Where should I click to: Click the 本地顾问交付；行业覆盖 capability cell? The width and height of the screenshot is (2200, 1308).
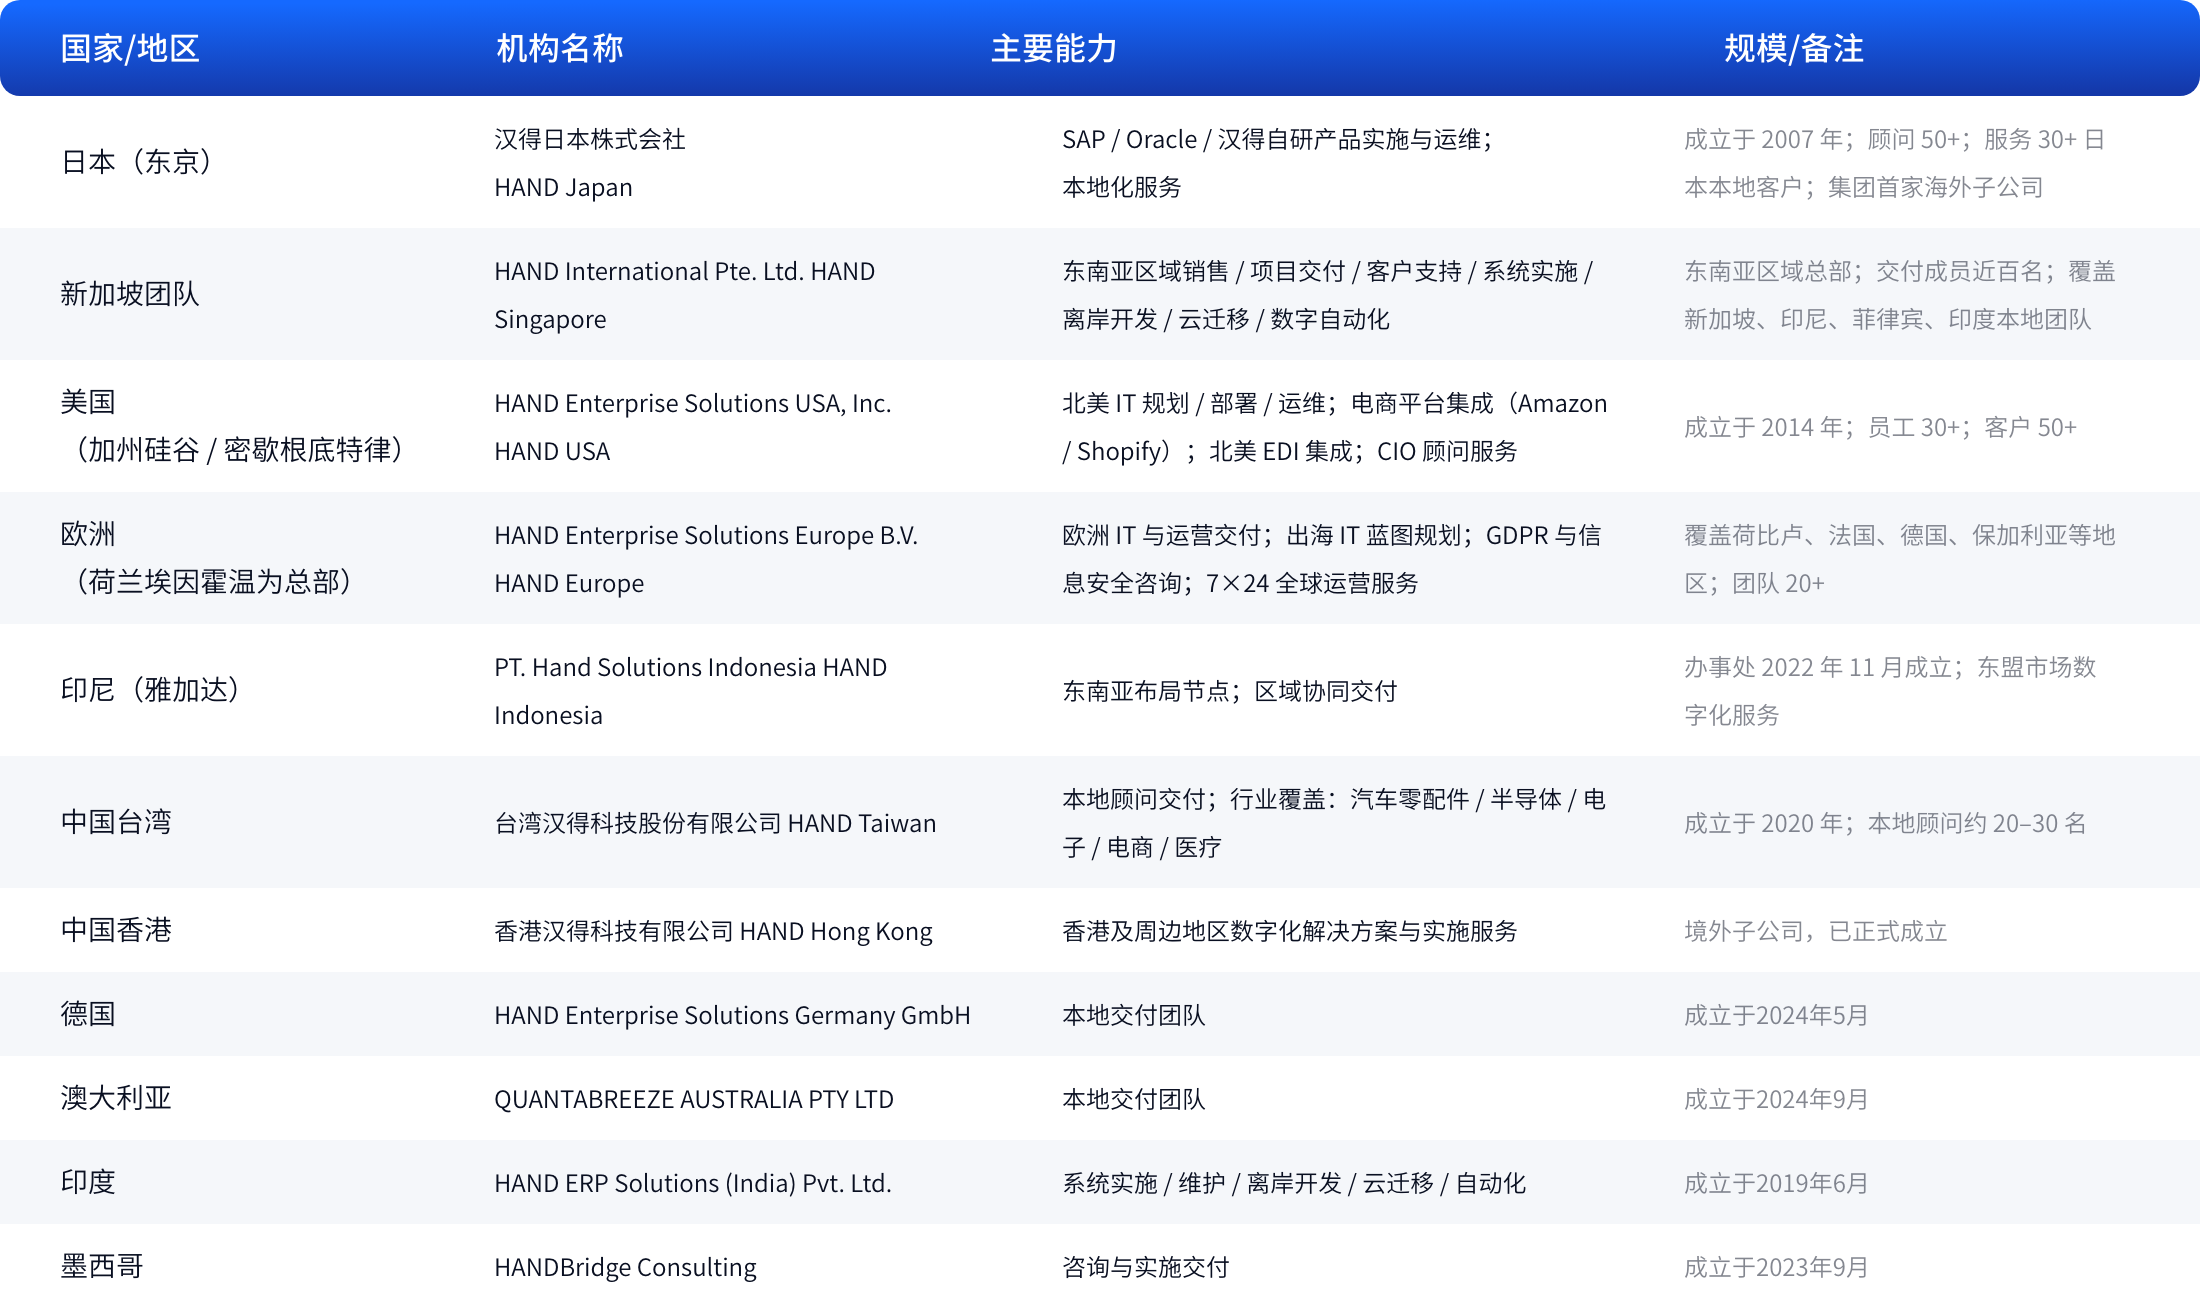(x=1334, y=823)
